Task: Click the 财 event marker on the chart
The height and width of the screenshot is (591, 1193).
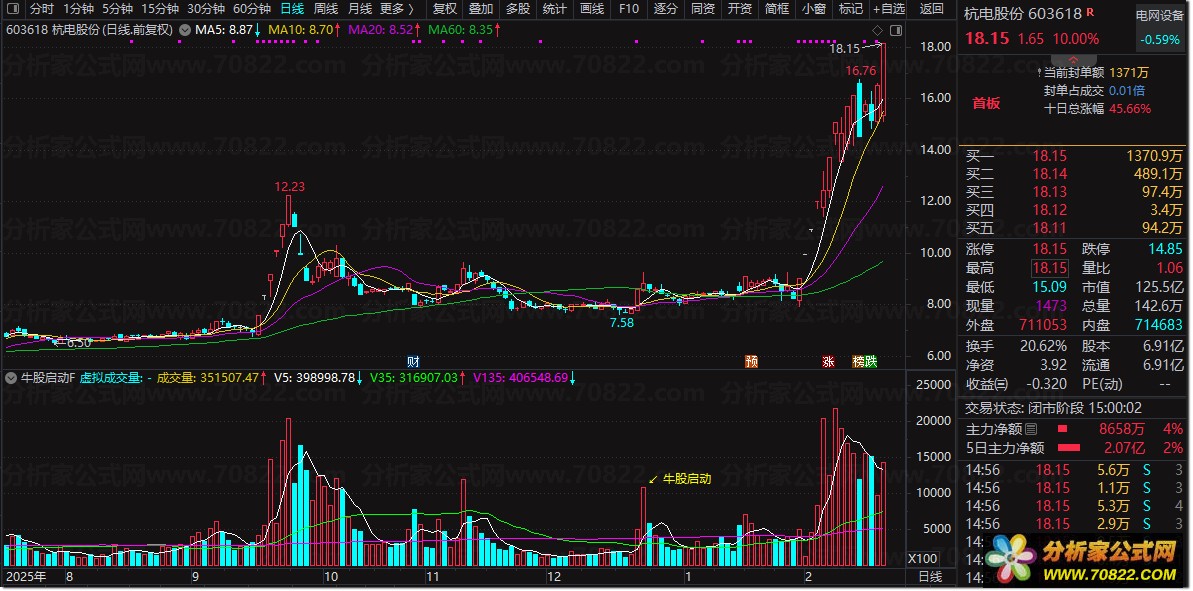Action: coord(413,361)
